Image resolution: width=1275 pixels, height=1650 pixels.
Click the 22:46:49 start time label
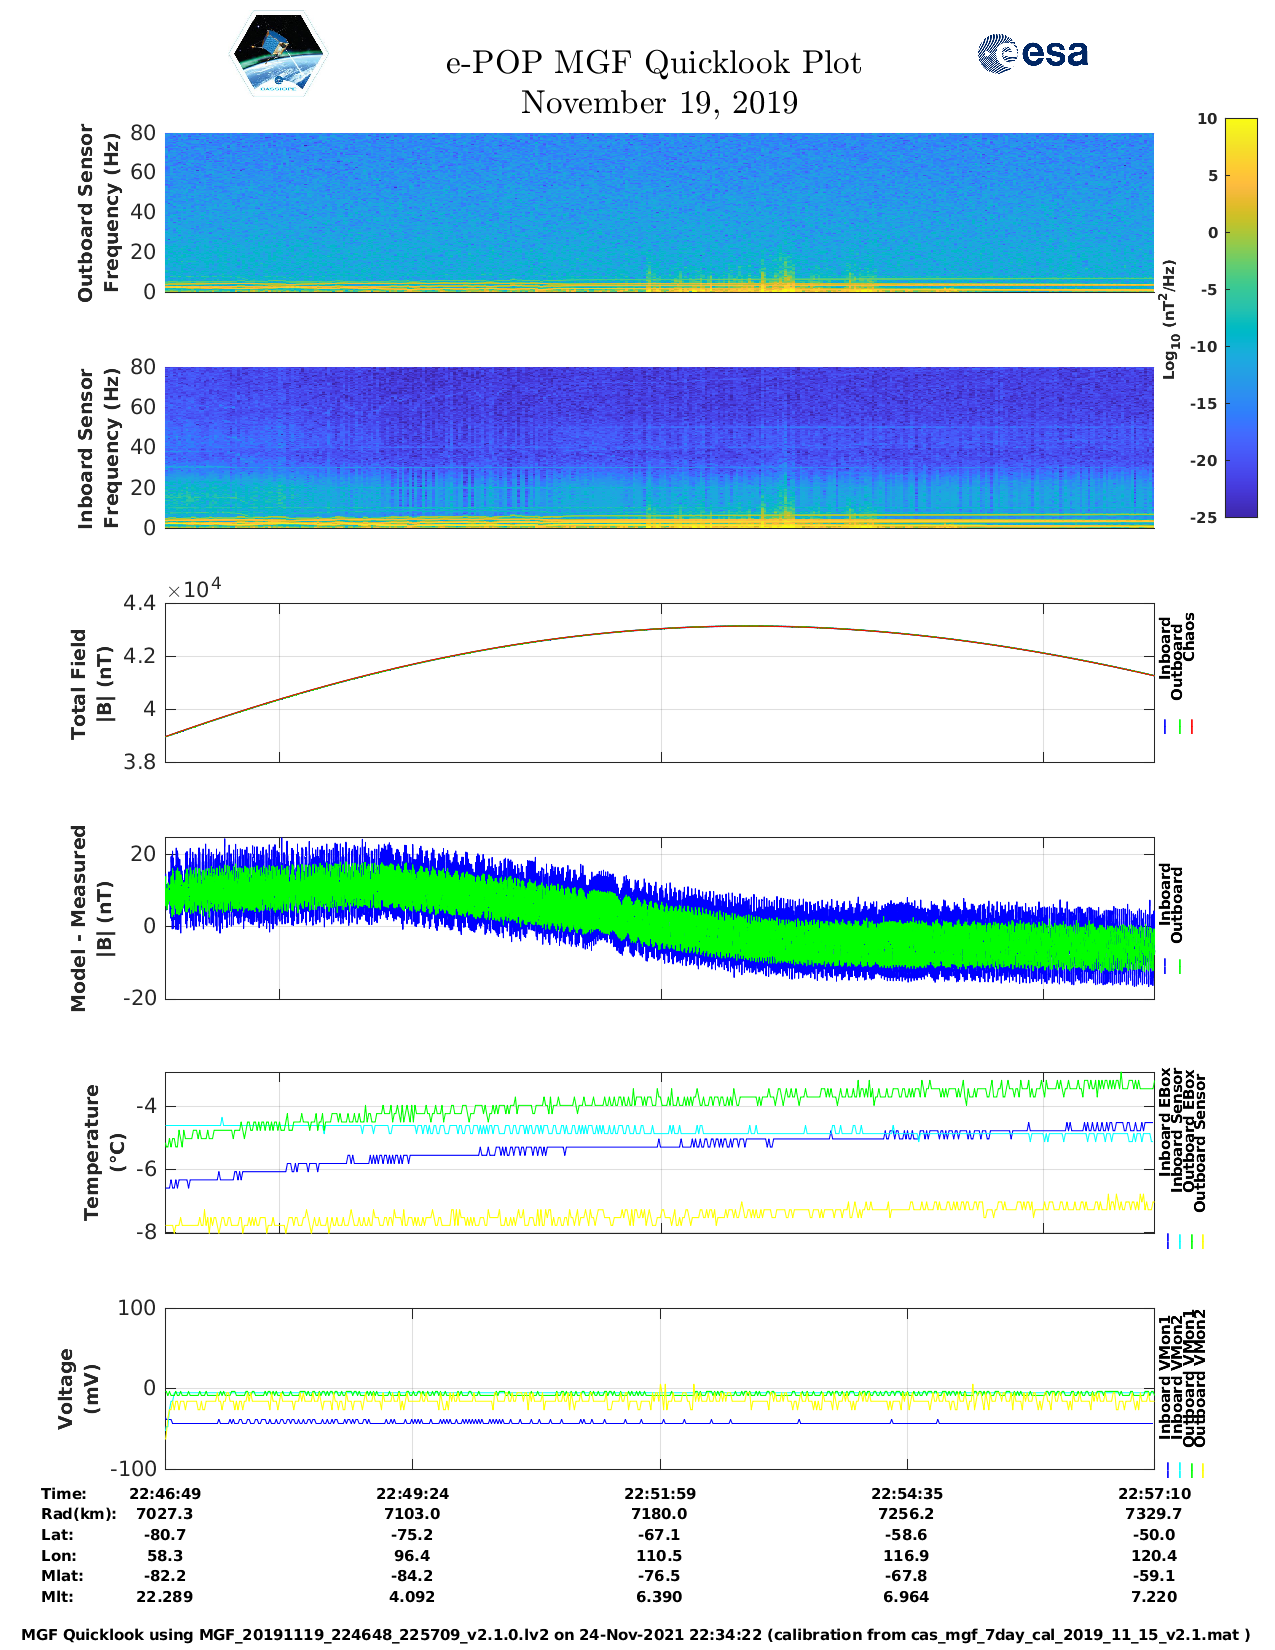[x=165, y=1493]
